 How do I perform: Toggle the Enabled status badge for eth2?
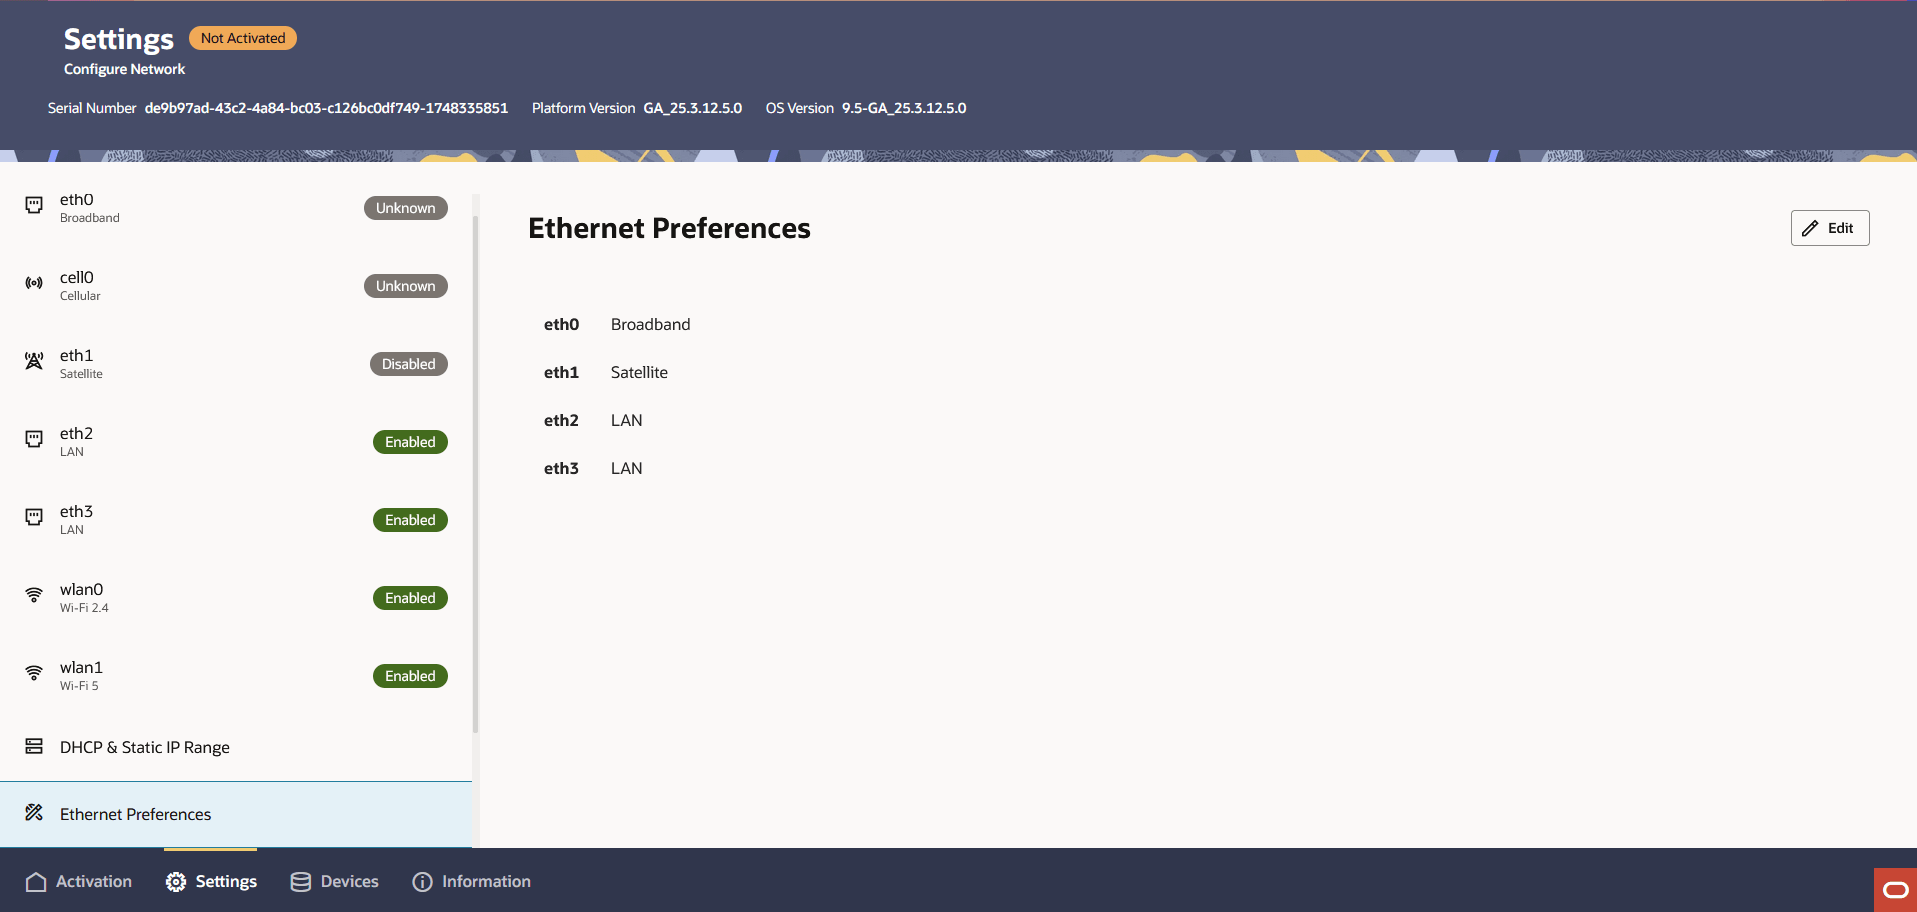[x=409, y=441]
